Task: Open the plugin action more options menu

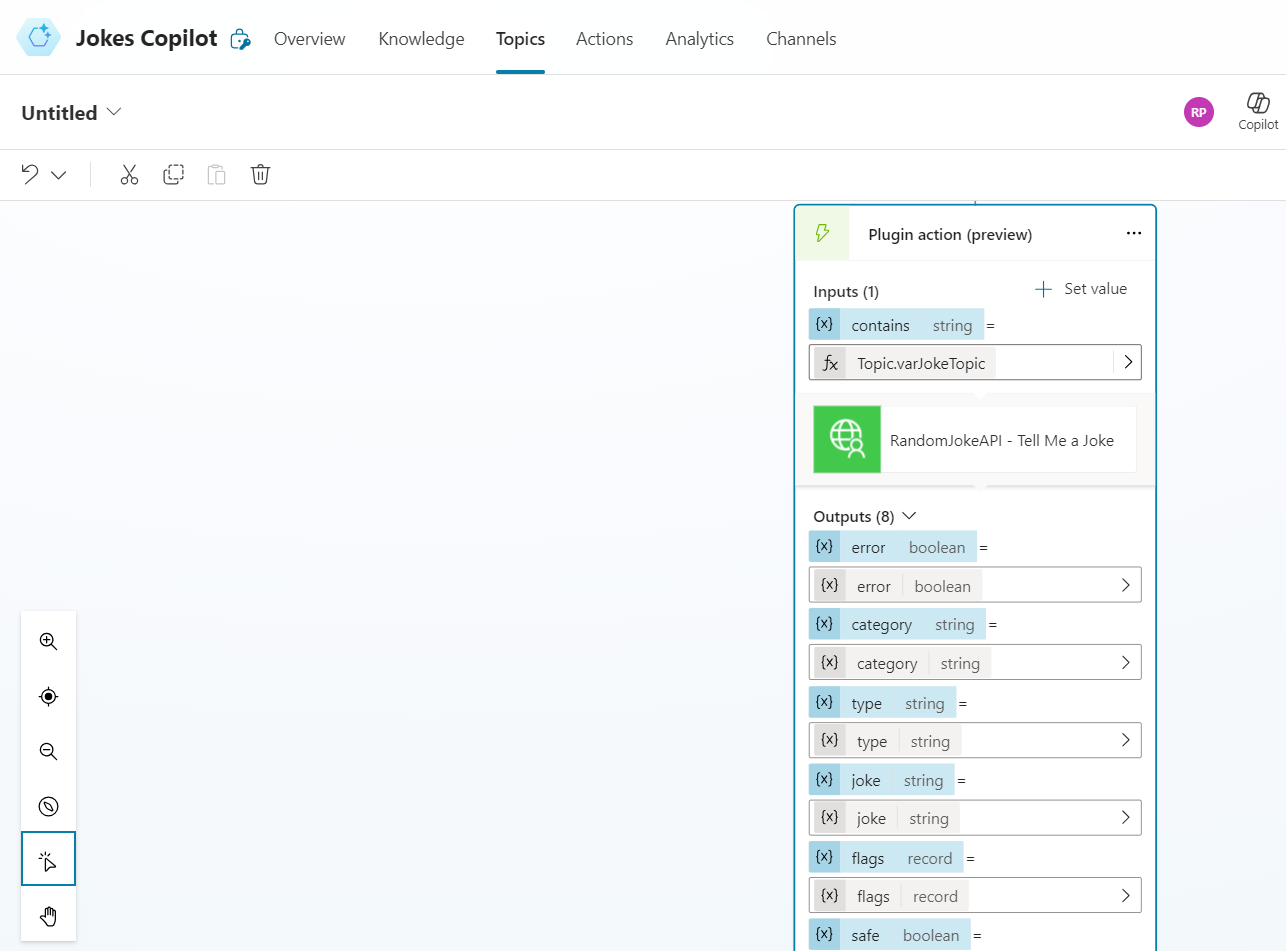Action: pyautogui.click(x=1133, y=233)
